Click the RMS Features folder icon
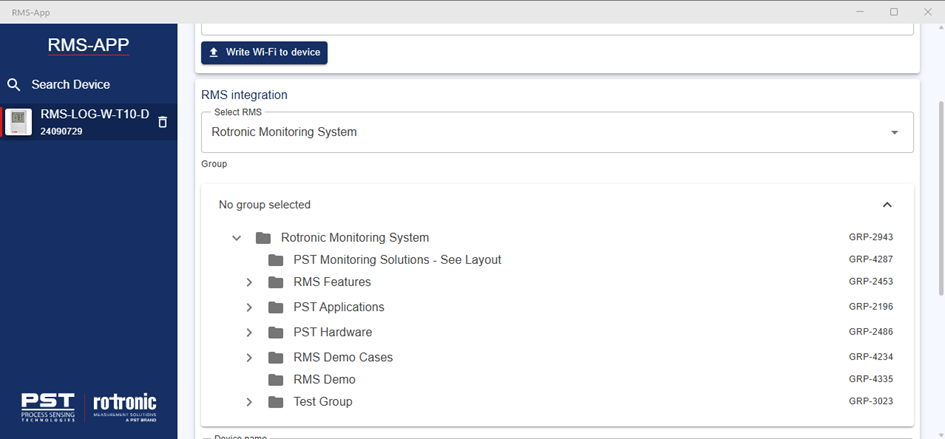This screenshot has width=945, height=439. [x=275, y=282]
